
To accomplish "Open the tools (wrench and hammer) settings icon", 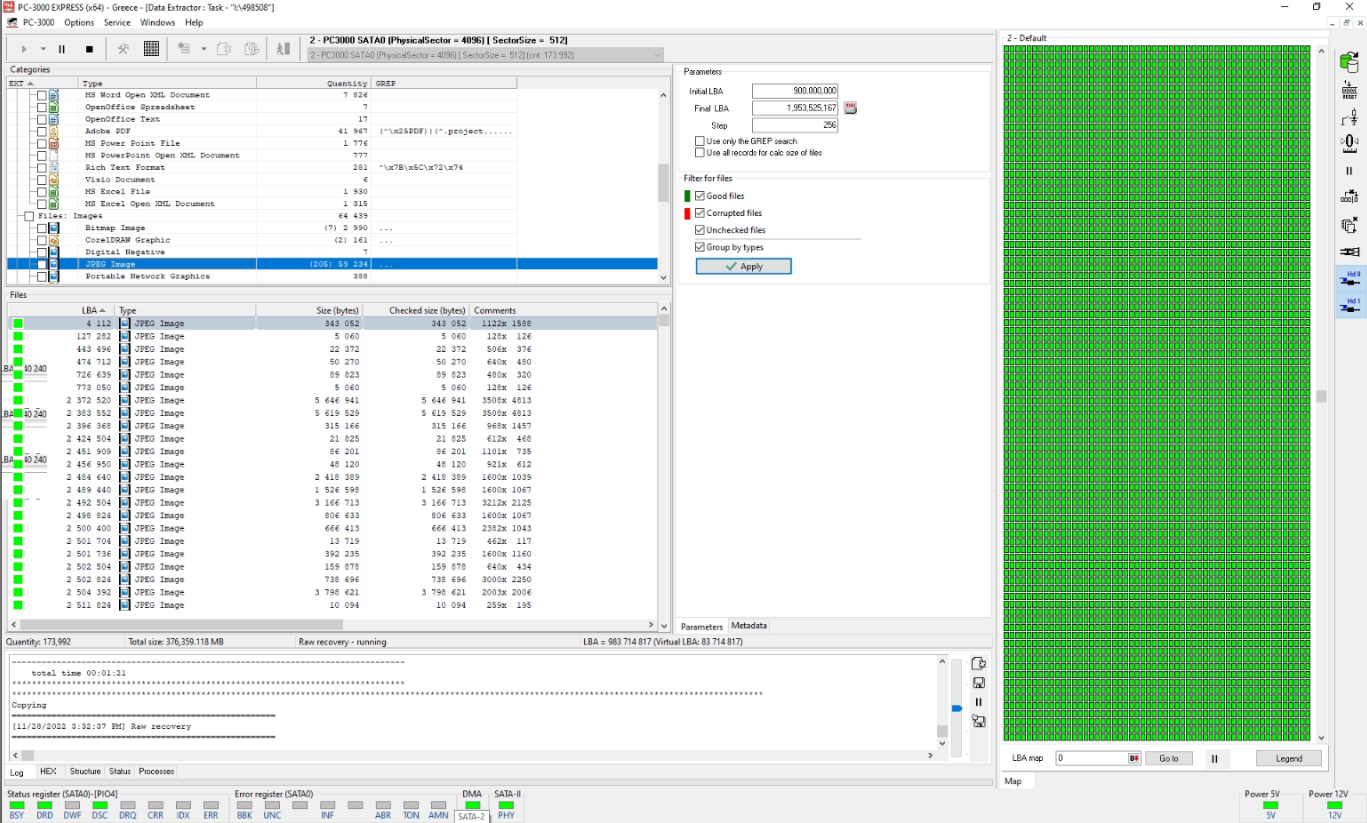I will (124, 49).
